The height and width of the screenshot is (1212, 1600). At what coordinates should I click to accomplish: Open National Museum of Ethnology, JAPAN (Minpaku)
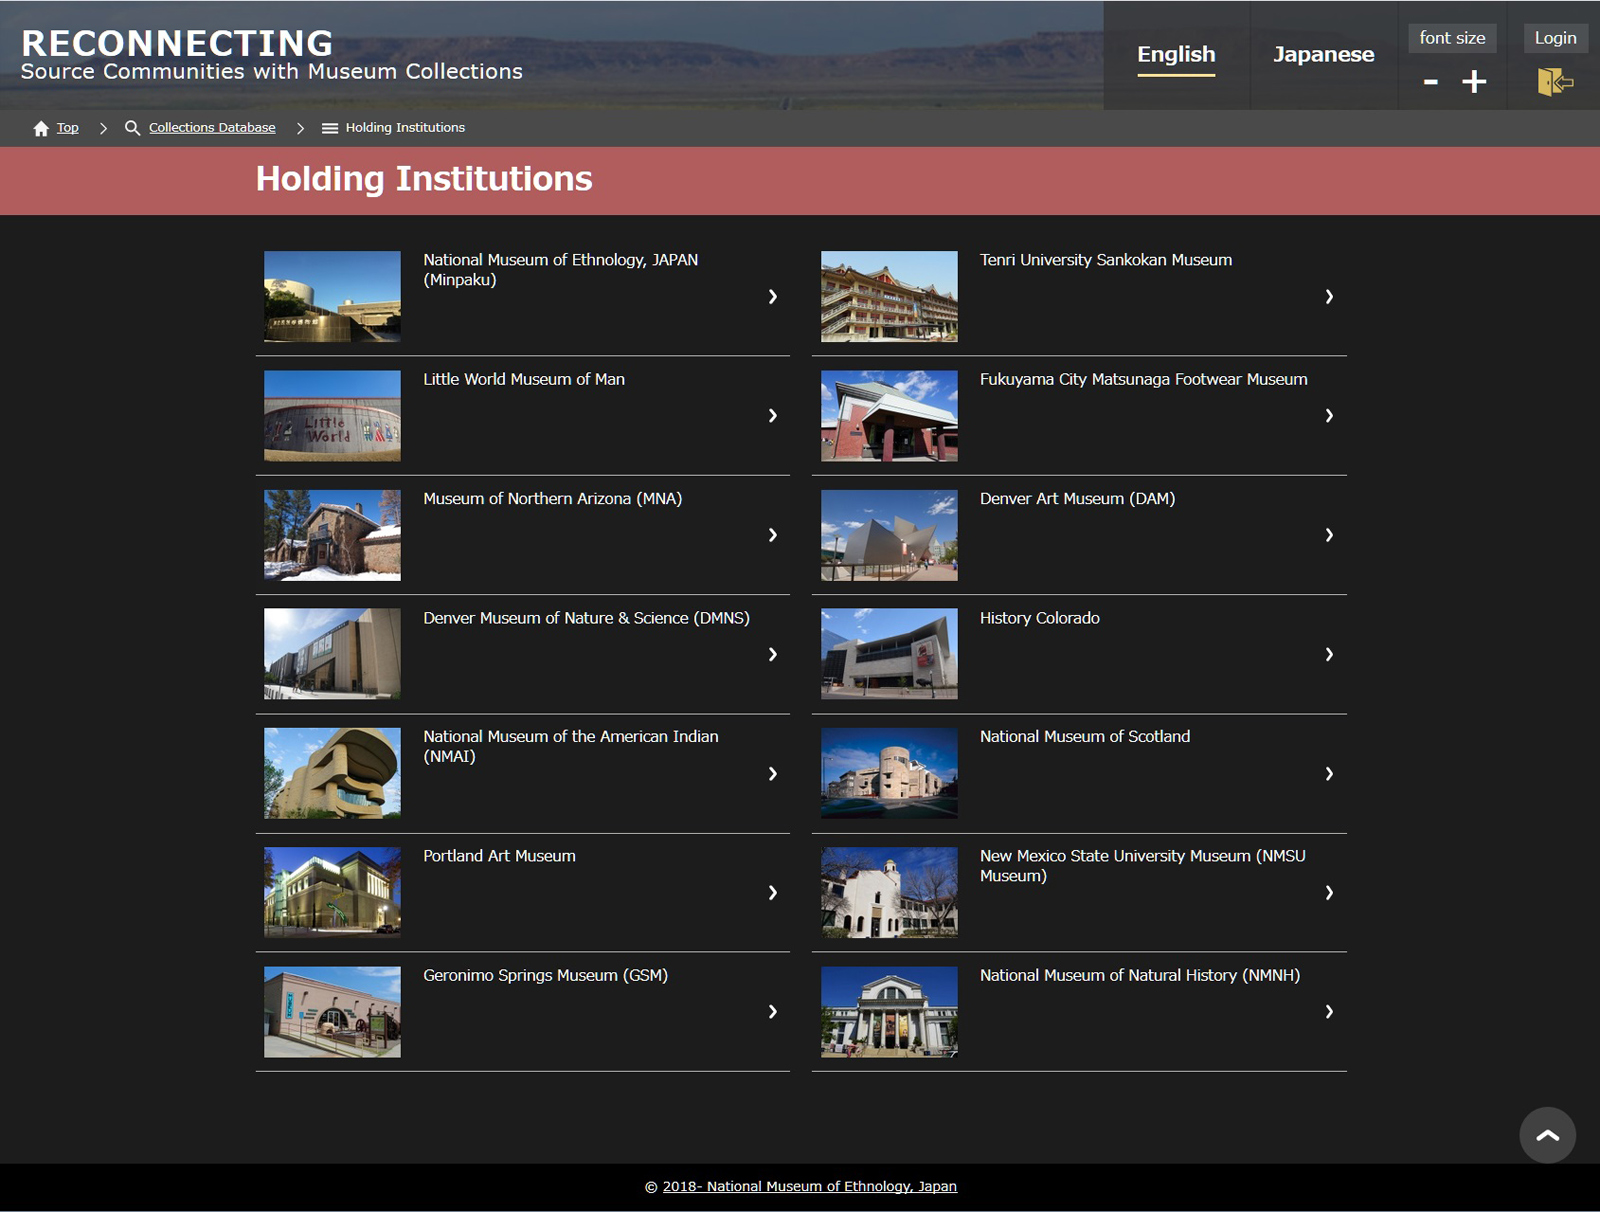[x=523, y=296]
